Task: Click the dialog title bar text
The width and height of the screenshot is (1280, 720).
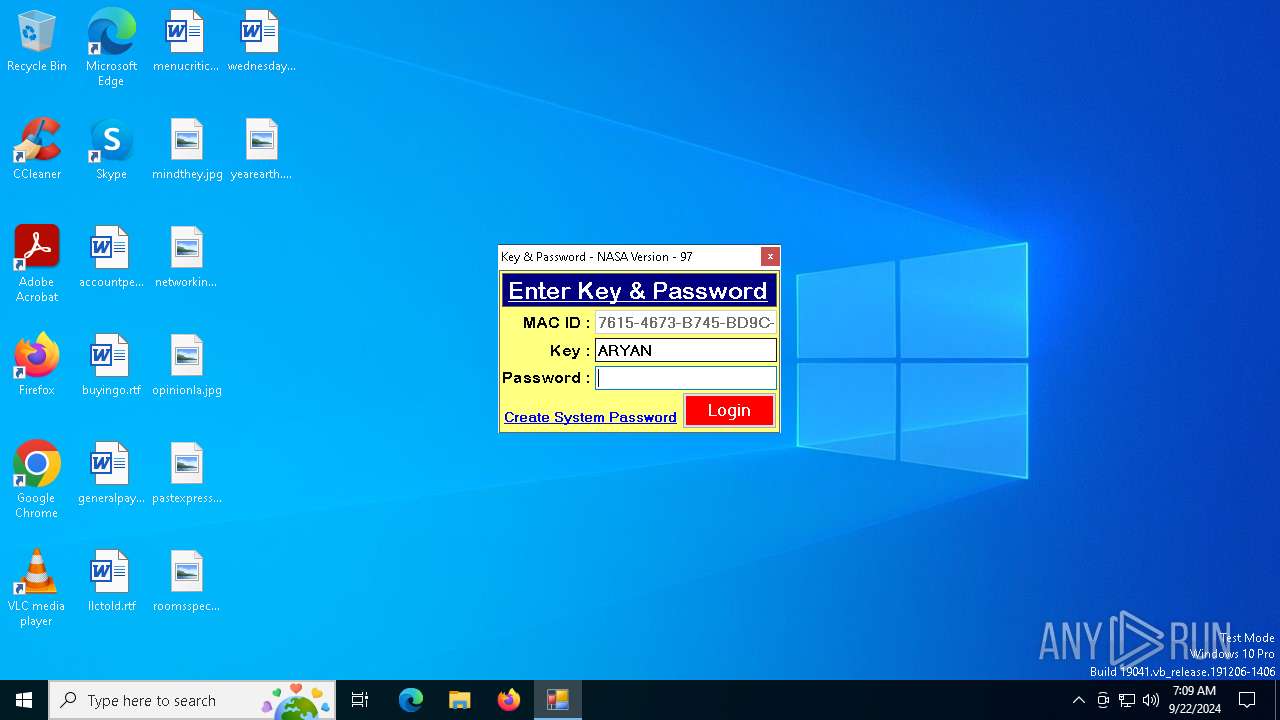Action: pyautogui.click(x=597, y=257)
